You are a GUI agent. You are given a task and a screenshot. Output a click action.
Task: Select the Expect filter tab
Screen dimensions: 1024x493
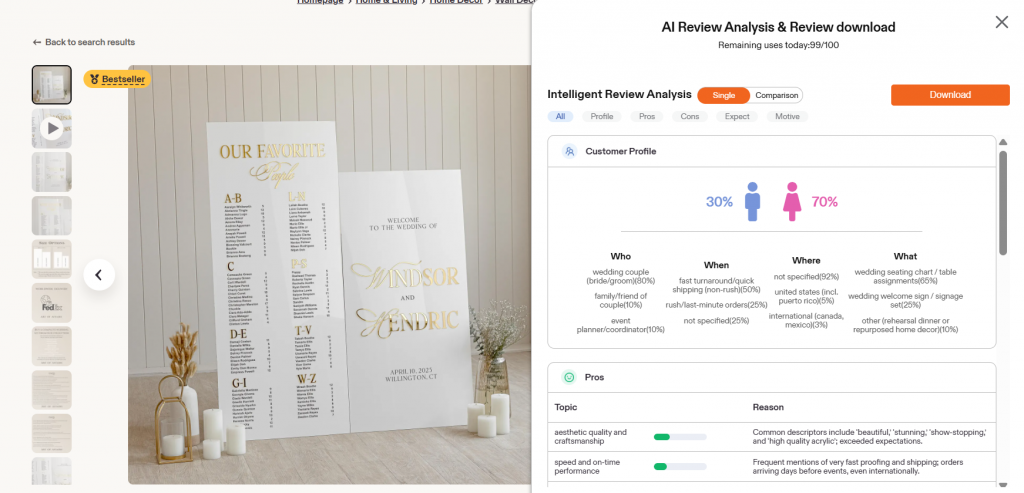737,116
